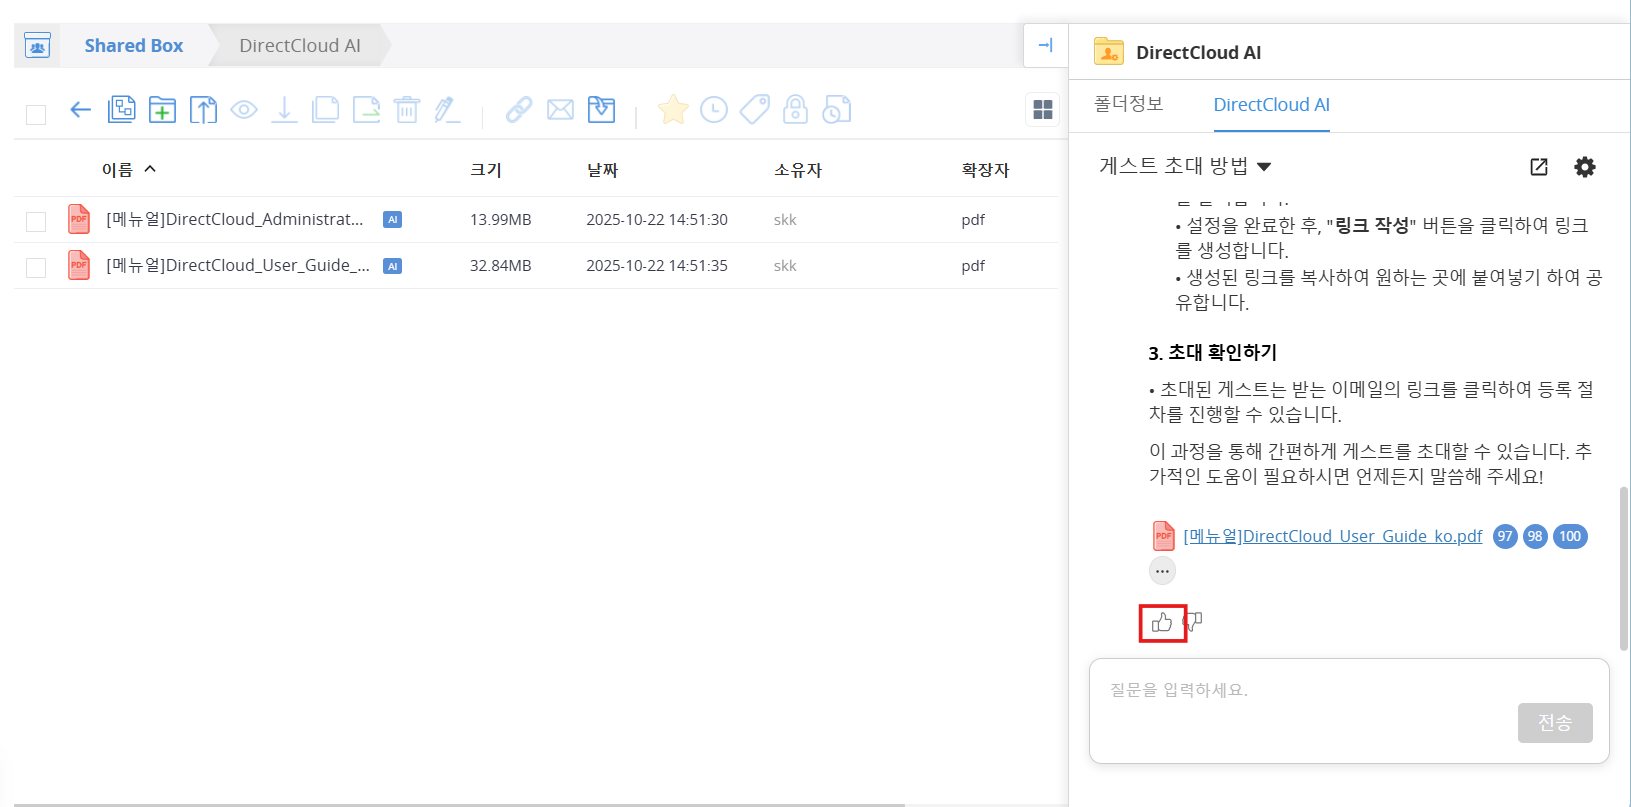The width and height of the screenshot is (1631, 807).
Task: Open DirectCloud AI settings gear
Action: 1584,167
